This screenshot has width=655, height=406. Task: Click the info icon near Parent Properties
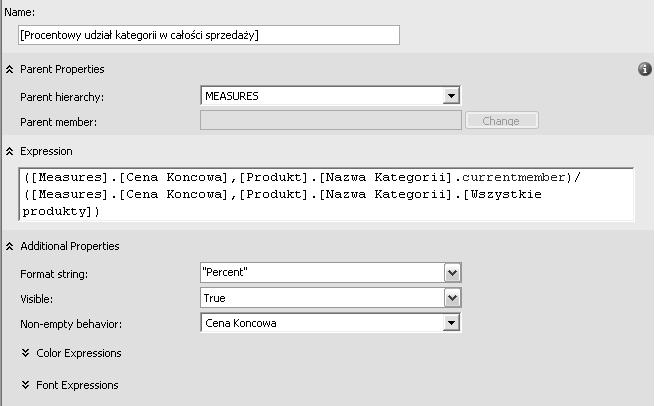click(x=645, y=69)
